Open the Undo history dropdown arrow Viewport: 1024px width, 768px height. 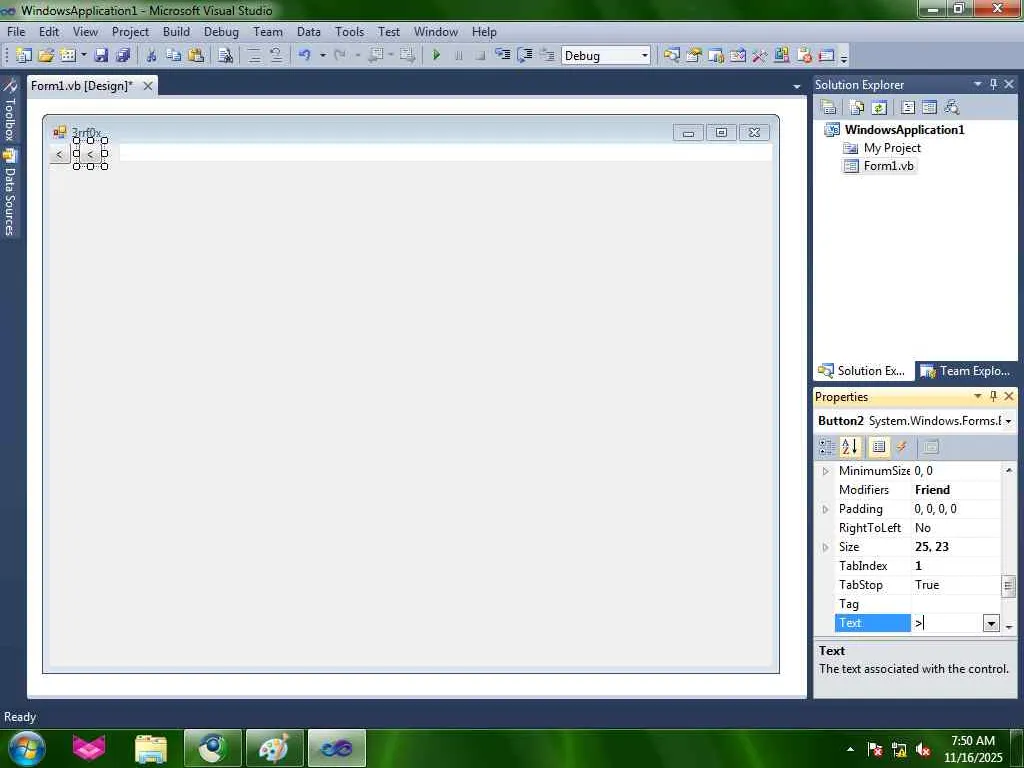coord(322,56)
